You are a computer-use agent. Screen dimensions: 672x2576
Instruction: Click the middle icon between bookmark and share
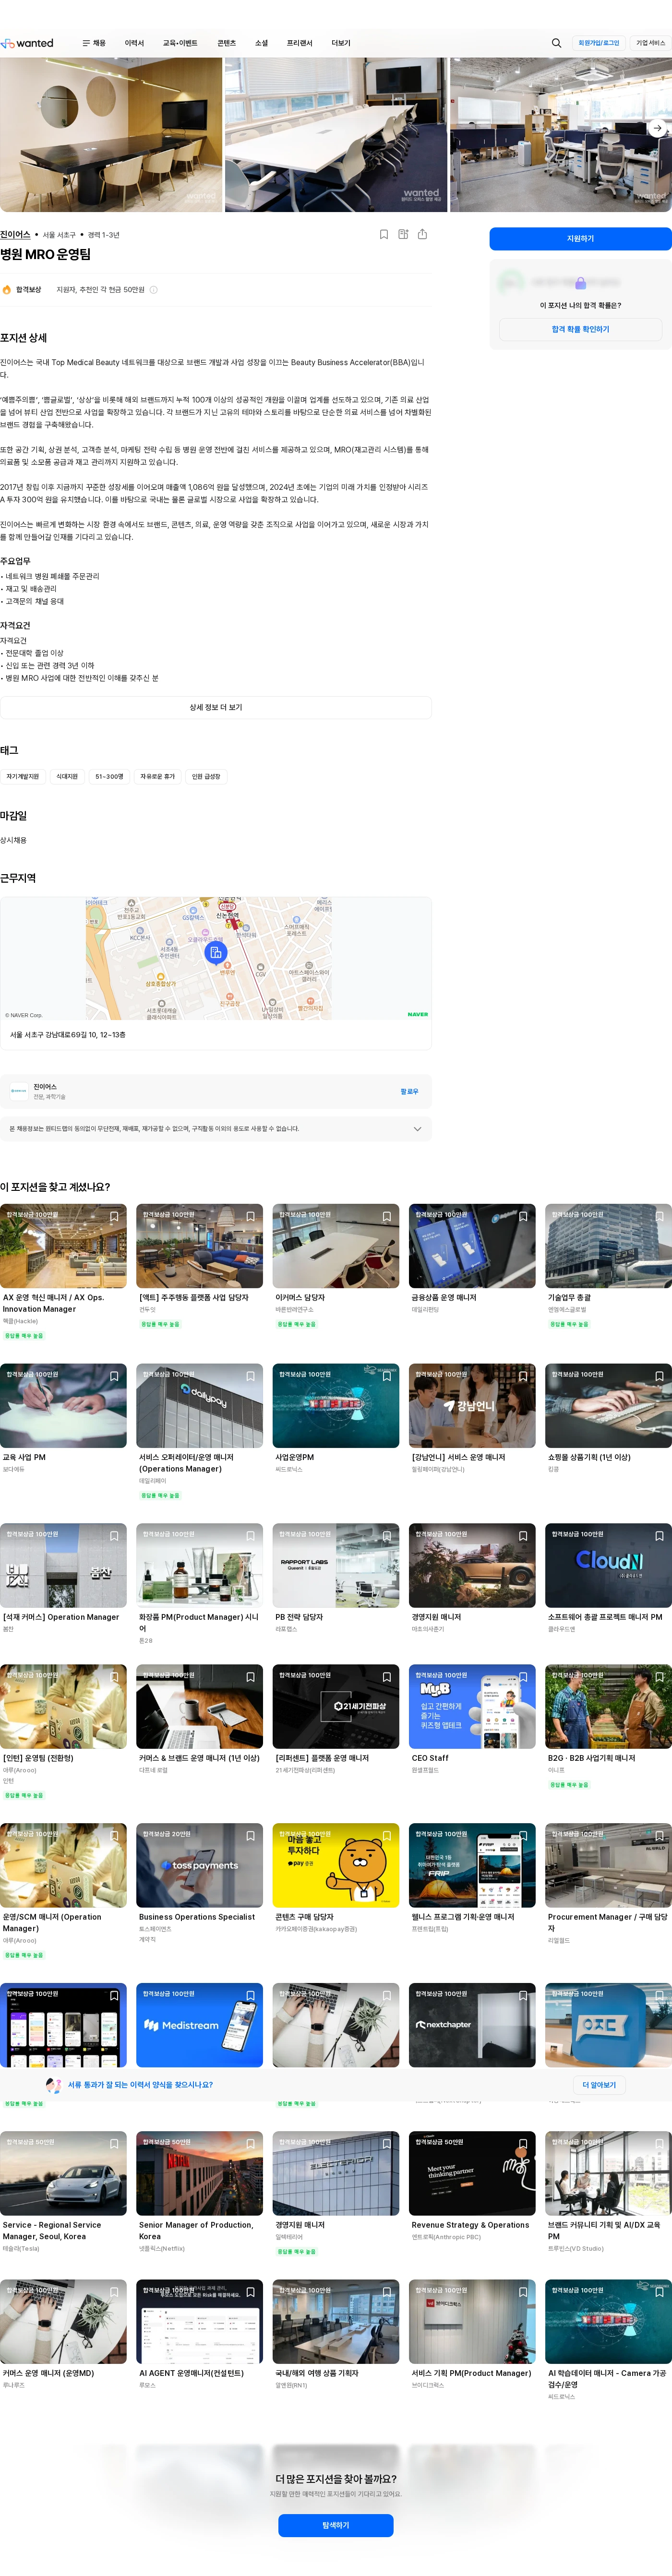[403, 234]
